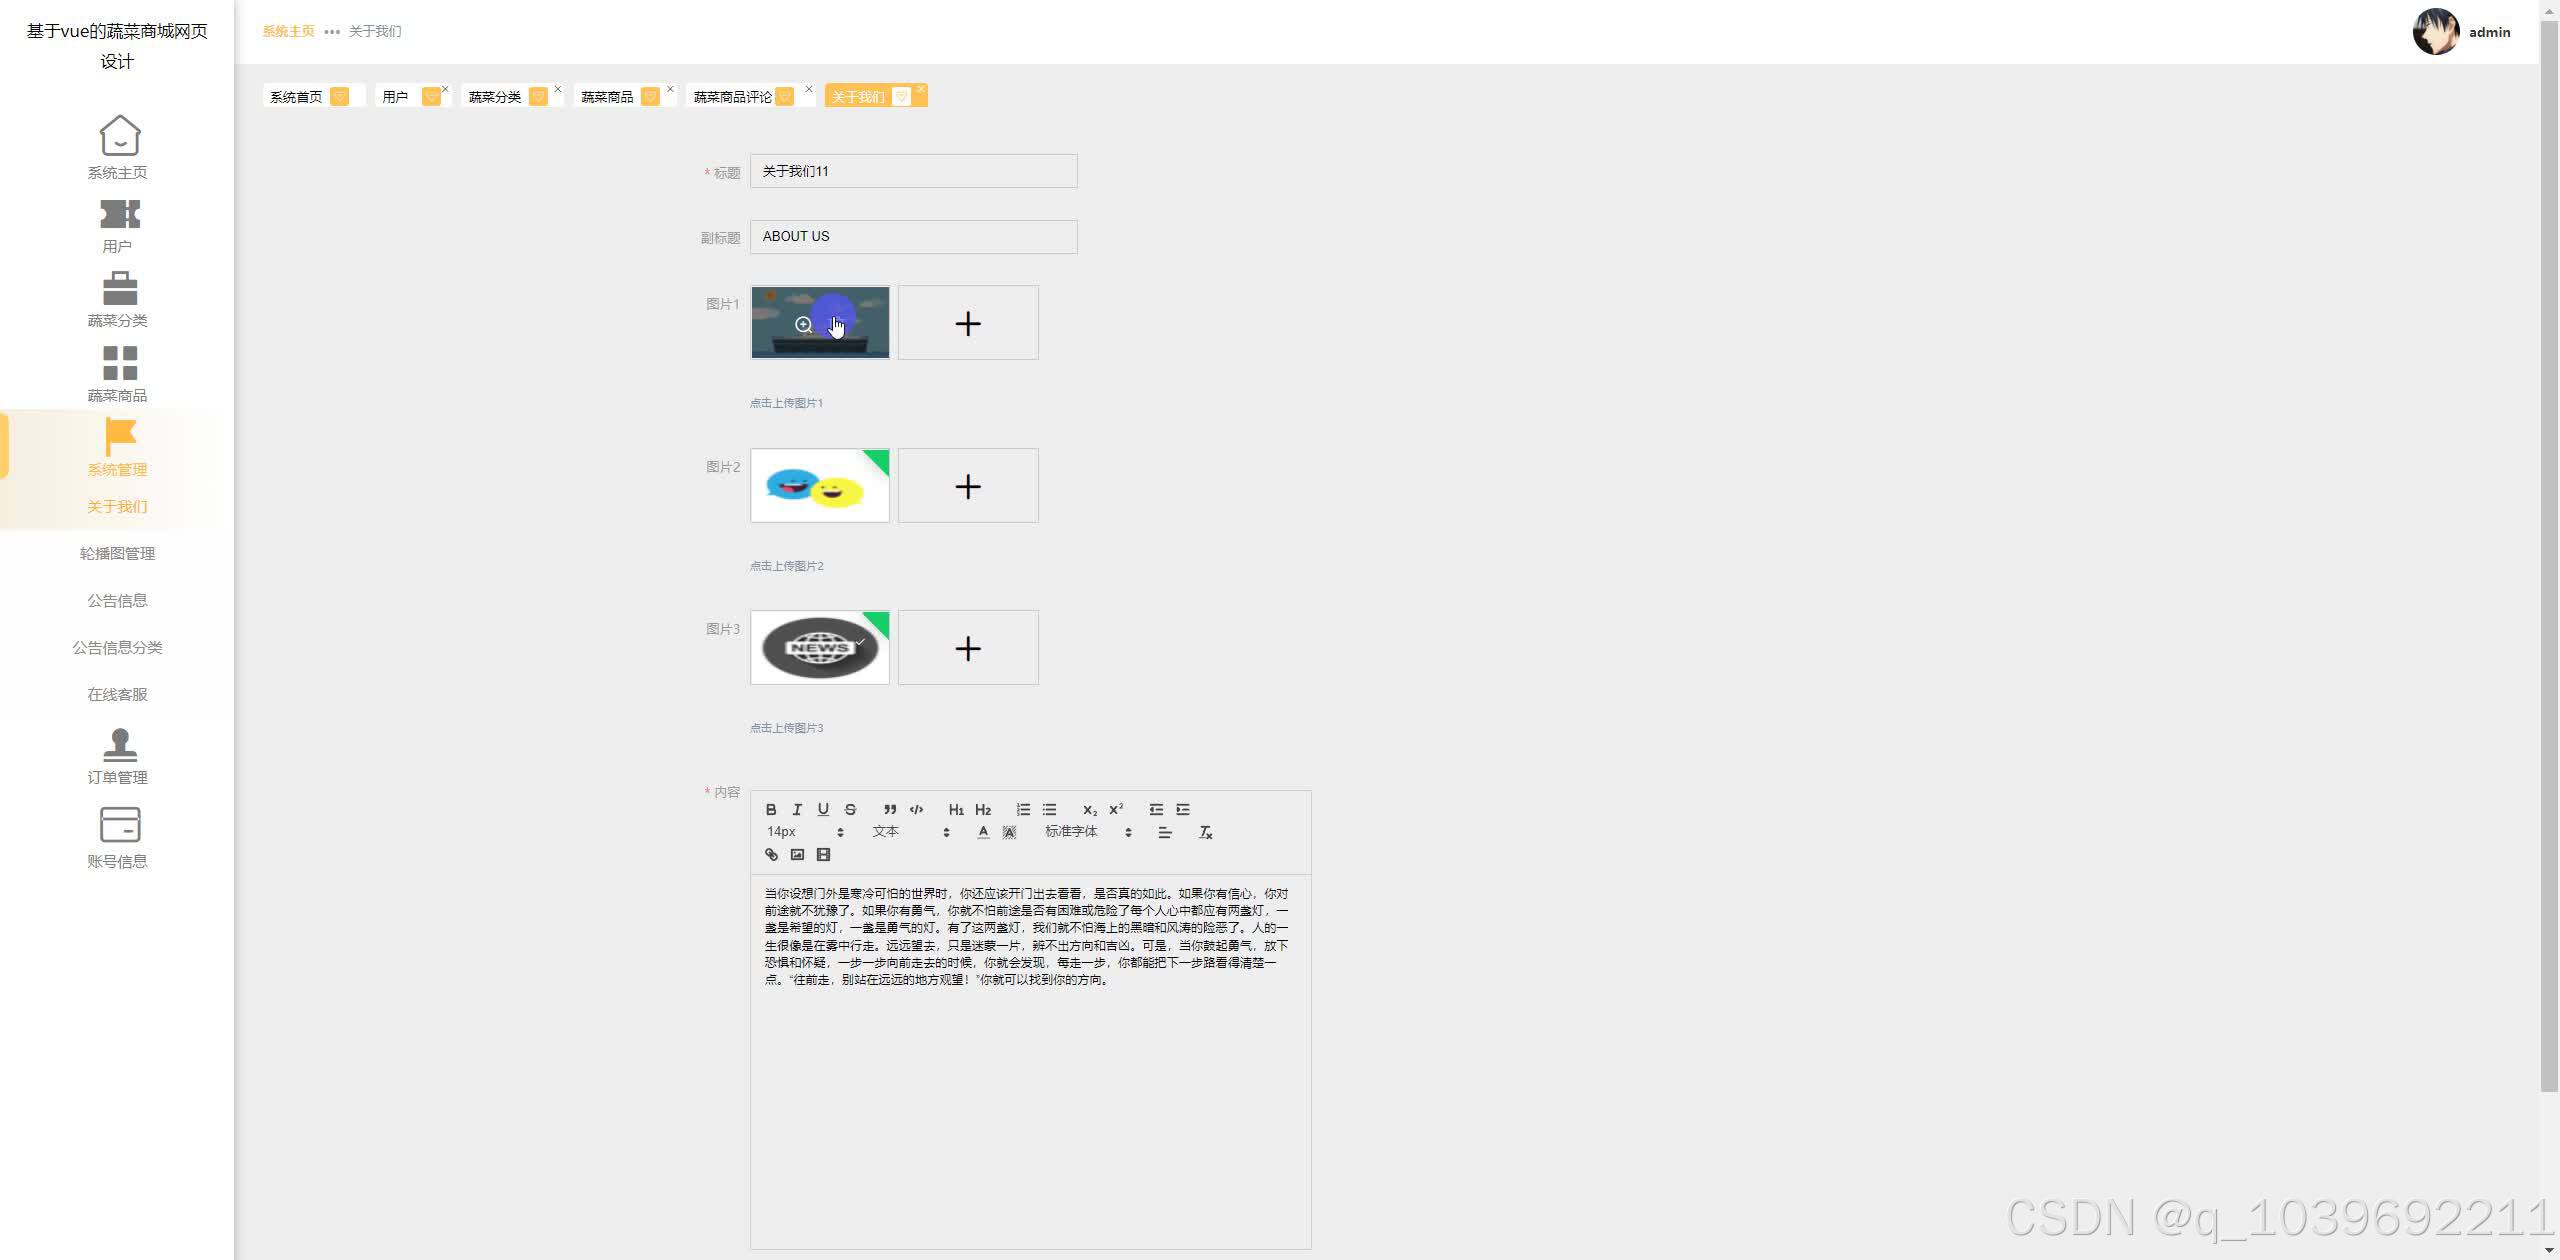Screen dimensions: 2560x1260
Task: Insert an image in the editor
Action: point(797,854)
